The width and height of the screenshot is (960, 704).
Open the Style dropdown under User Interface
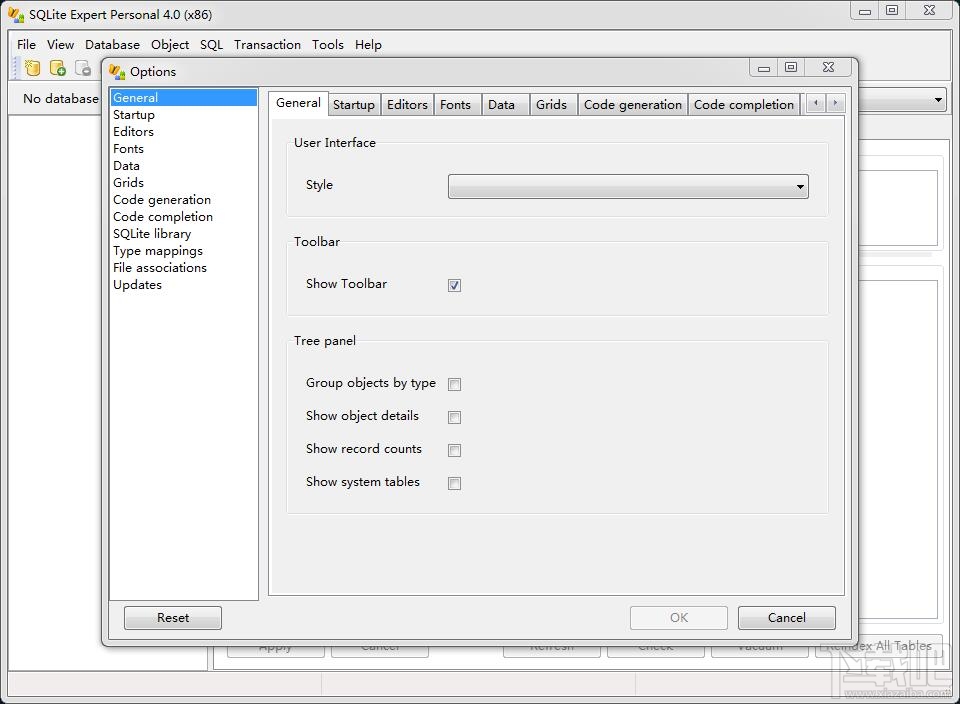tap(799, 186)
